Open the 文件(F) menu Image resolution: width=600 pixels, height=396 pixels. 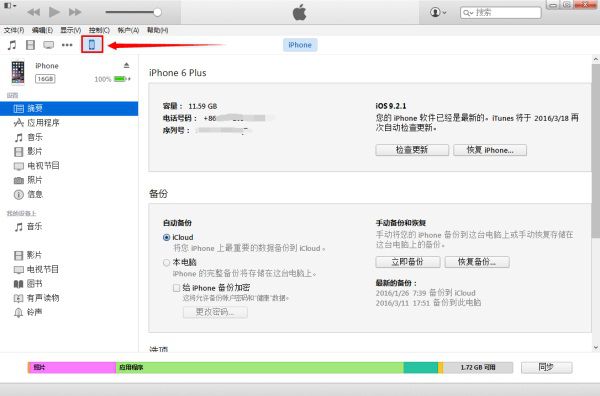click(14, 30)
